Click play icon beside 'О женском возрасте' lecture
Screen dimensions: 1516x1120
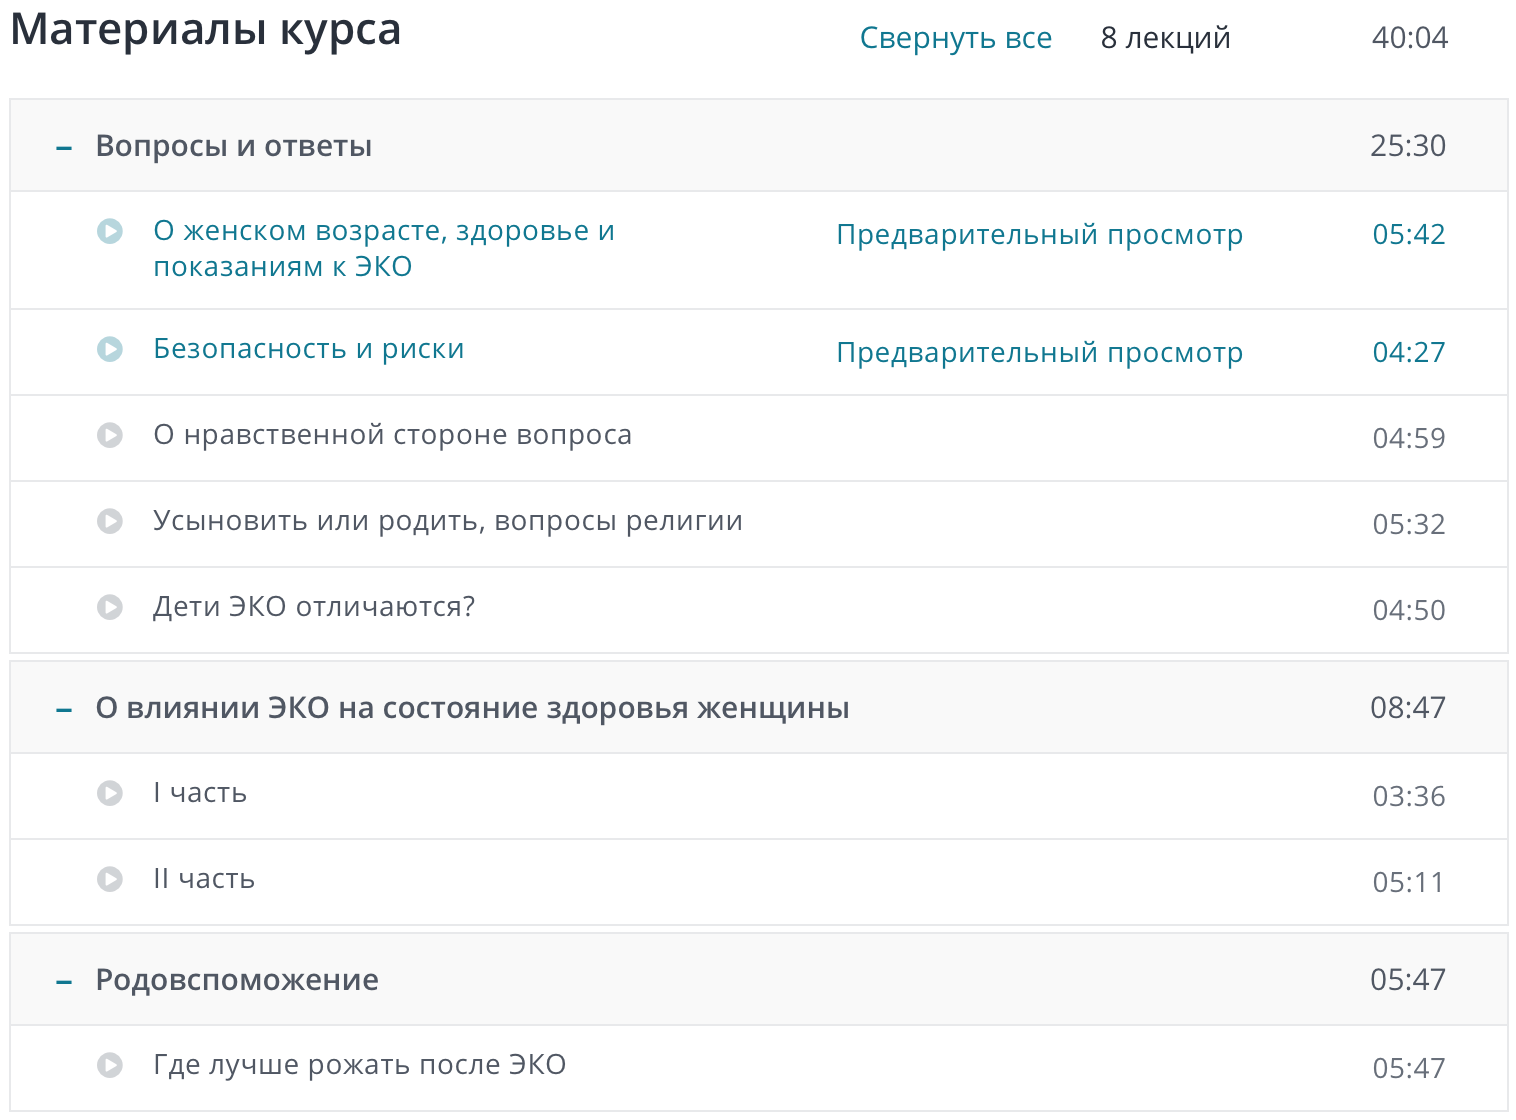click(110, 231)
